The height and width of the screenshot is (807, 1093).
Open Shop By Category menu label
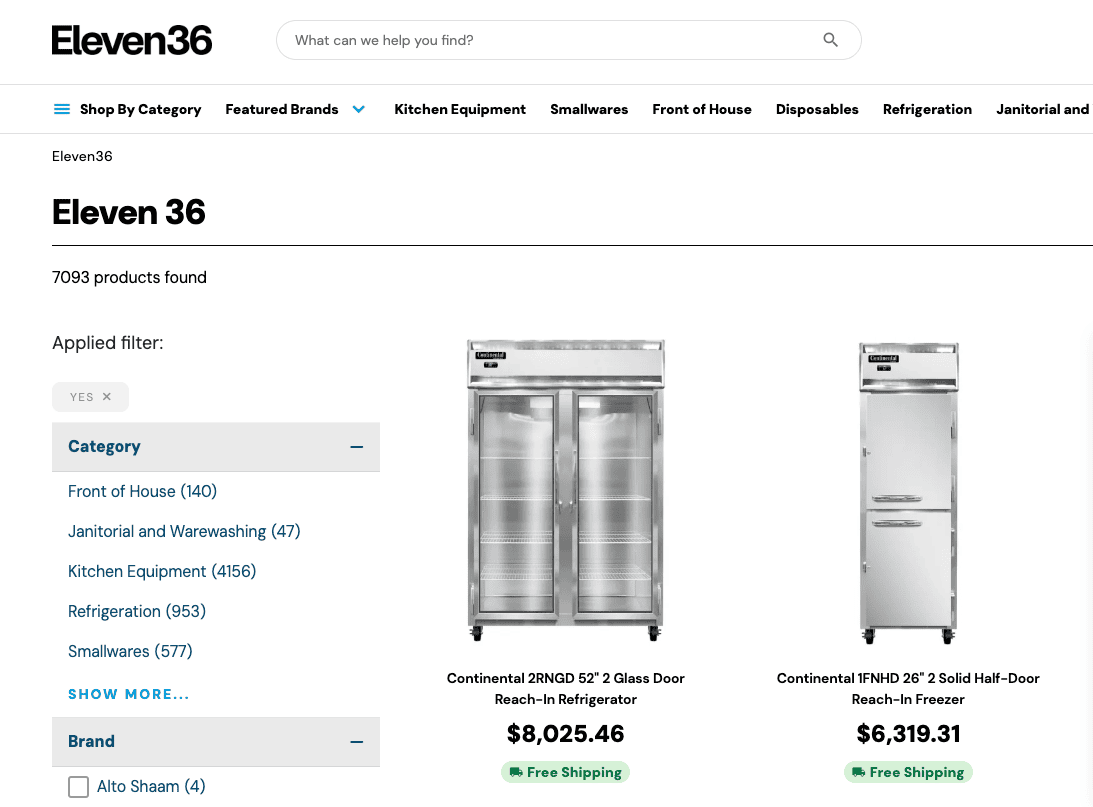pyautogui.click(x=141, y=109)
